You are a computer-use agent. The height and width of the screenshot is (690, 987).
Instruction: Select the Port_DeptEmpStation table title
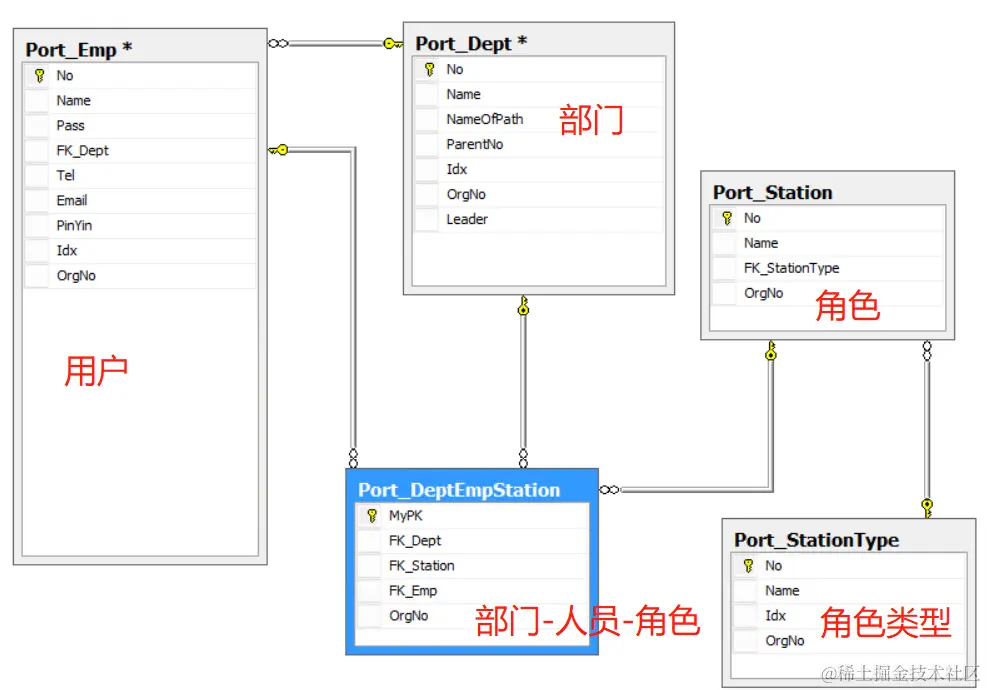(x=459, y=490)
